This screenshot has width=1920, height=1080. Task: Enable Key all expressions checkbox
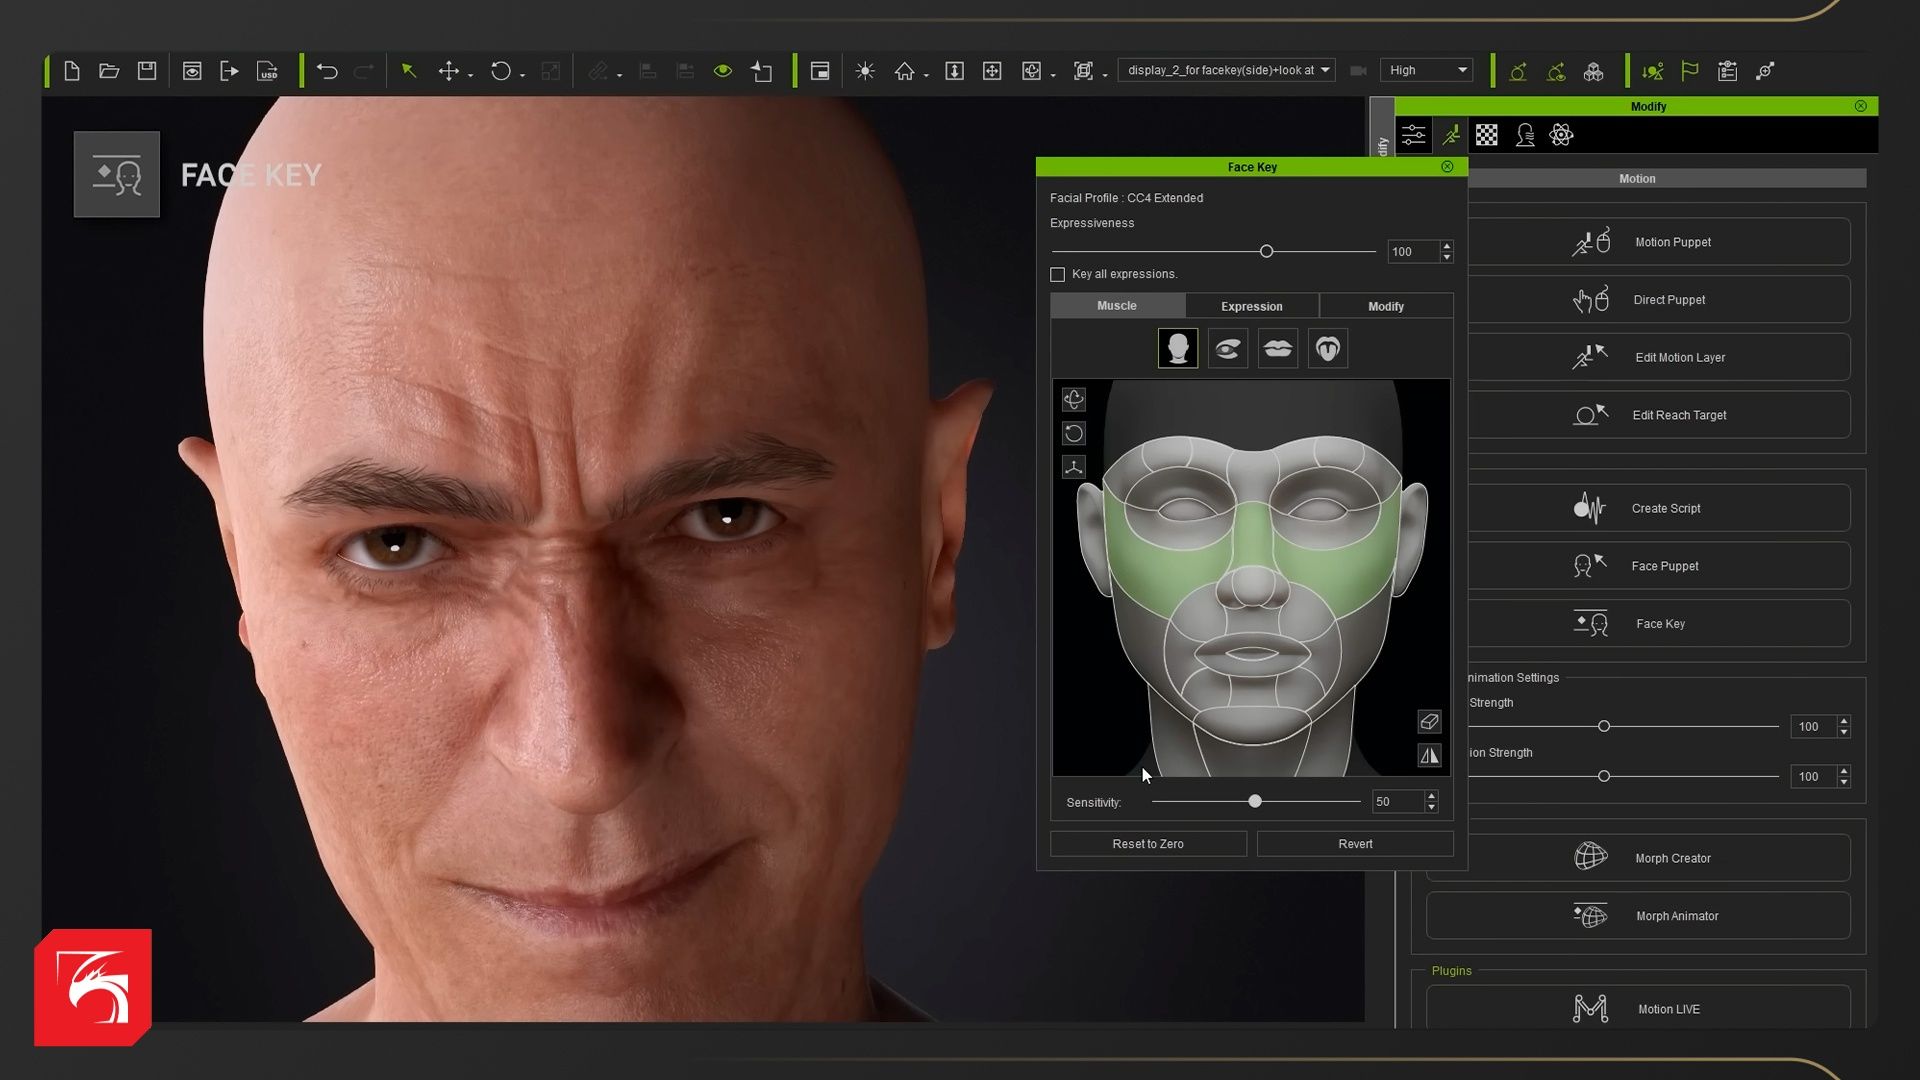pyautogui.click(x=1058, y=275)
